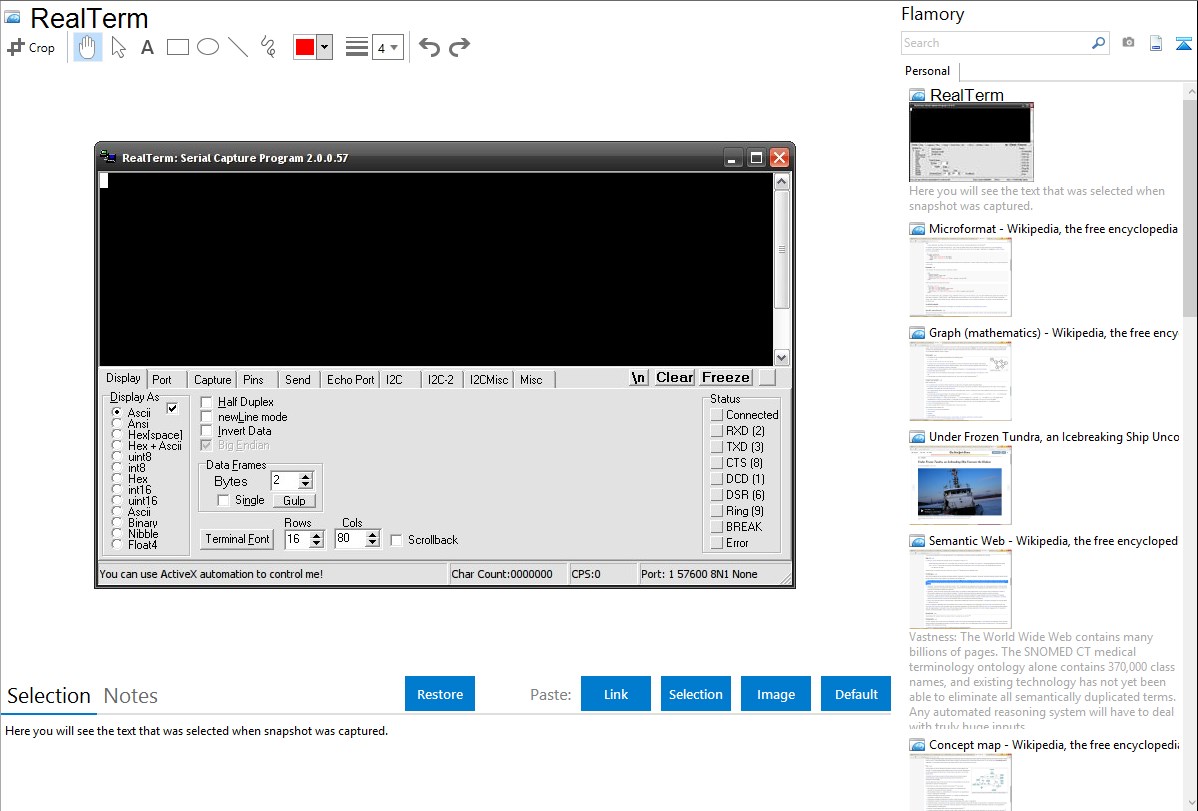Screen dimensions: 1198x811
Task: Enable the Single checkbox under Data Frames
Action: click(223, 500)
